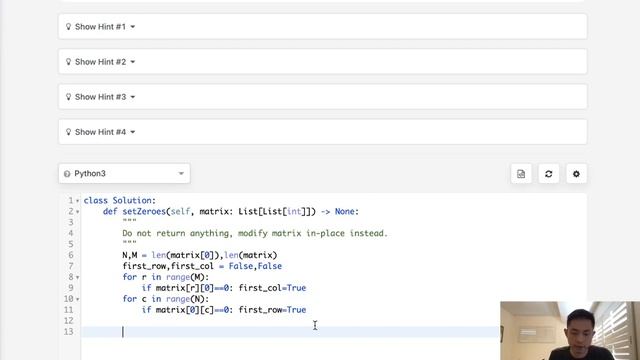640x360 pixels.
Task: Open the Python3 language dropdown
Action: tap(124, 173)
